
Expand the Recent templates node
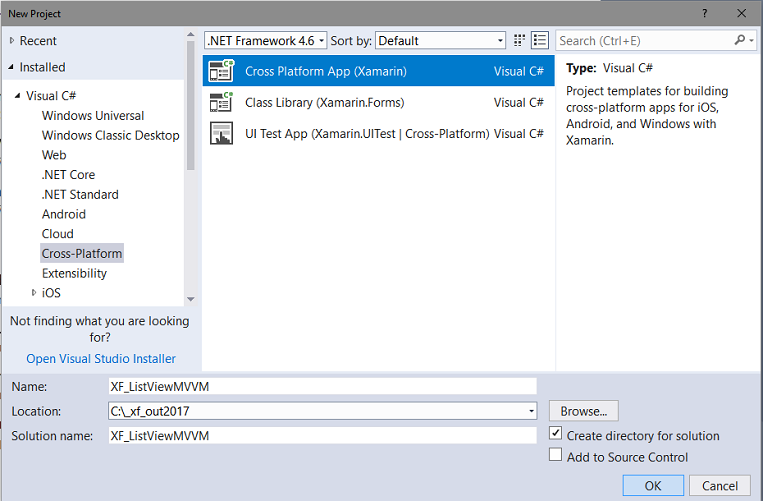pos(12,41)
